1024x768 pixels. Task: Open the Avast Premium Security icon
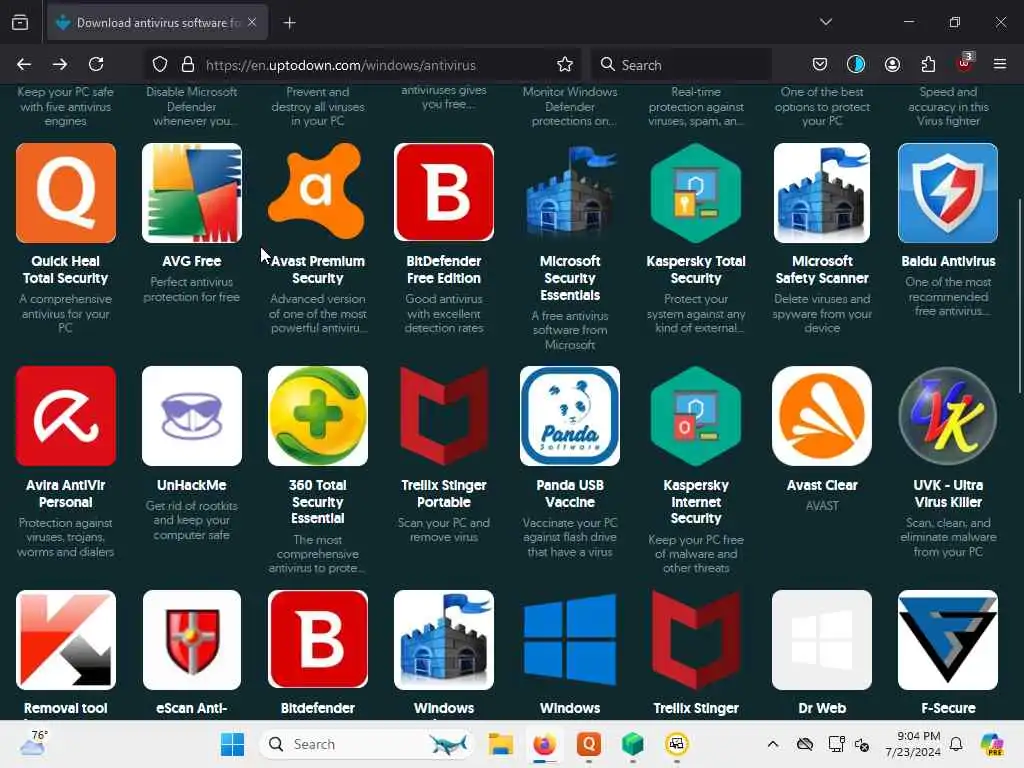[317, 193]
